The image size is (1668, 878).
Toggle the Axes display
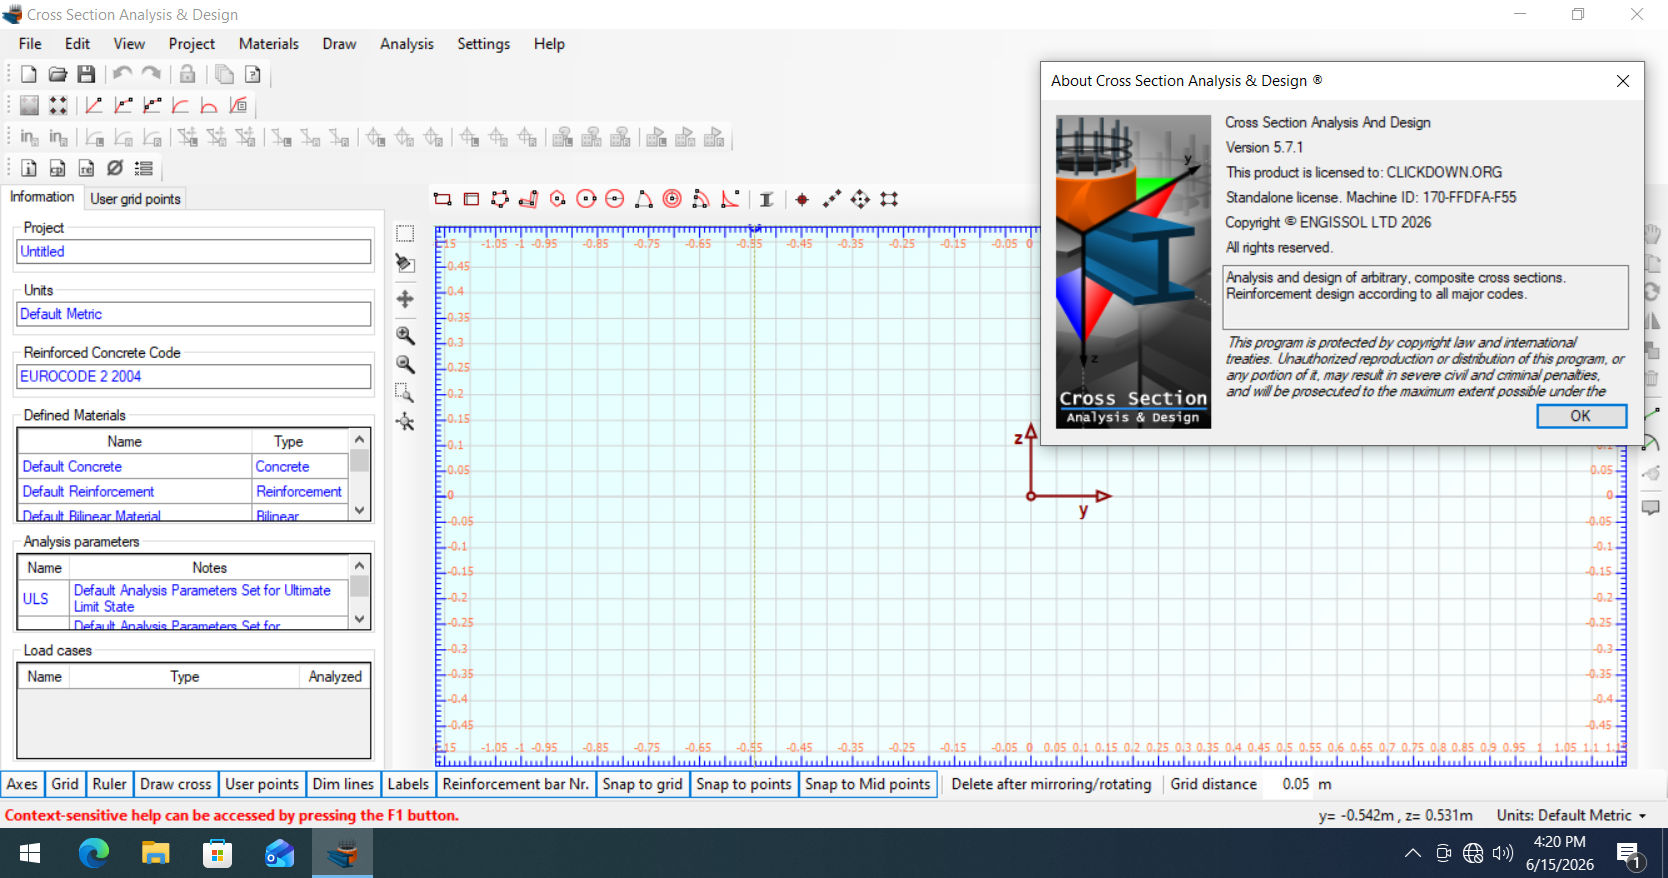pyautogui.click(x=22, y=784)
